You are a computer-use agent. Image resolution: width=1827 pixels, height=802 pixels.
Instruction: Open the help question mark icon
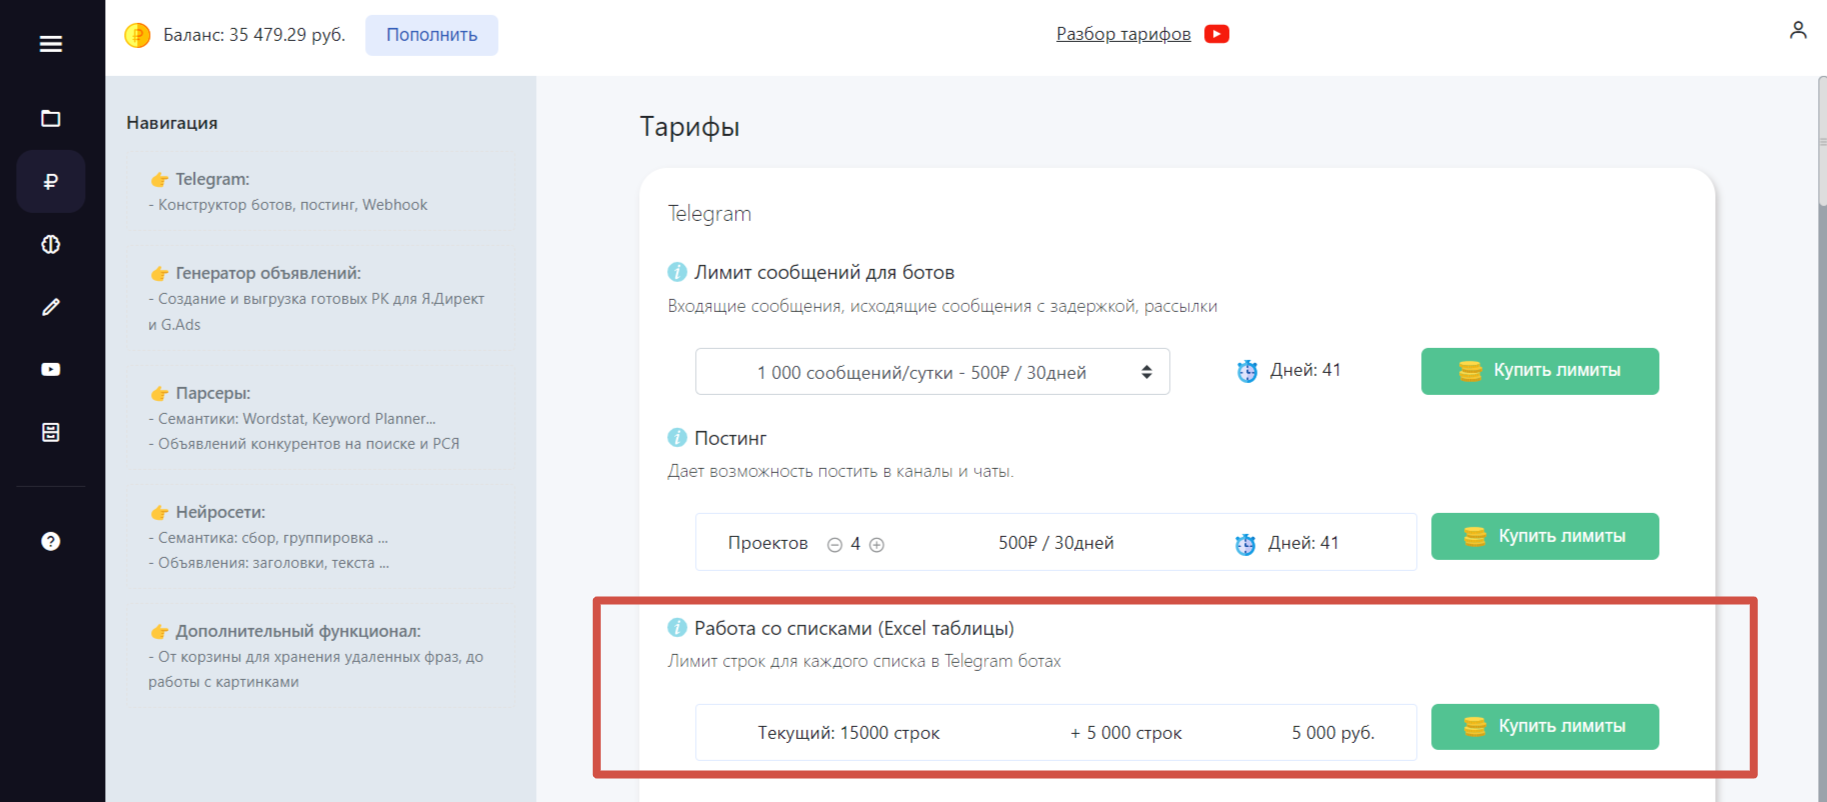51,541
